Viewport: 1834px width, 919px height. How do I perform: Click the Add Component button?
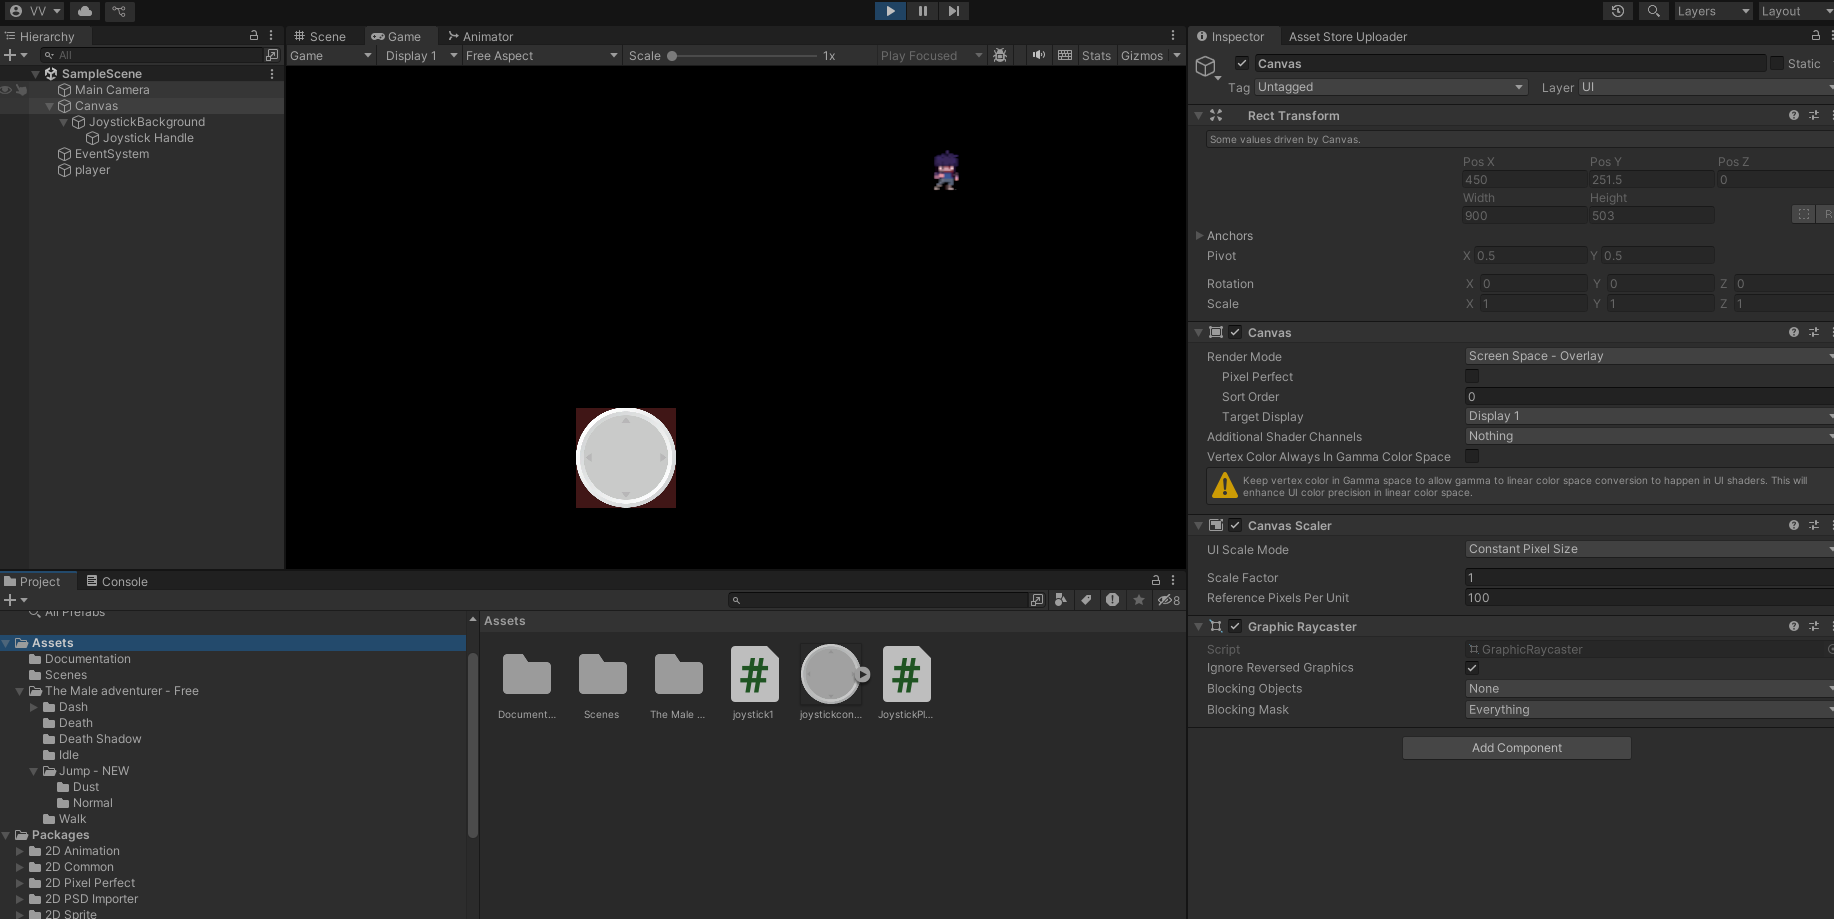click(1516, 748)
